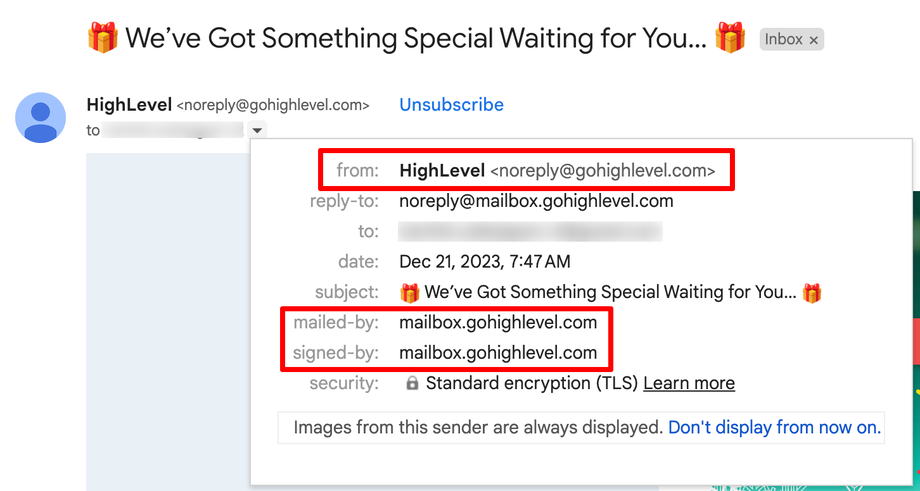The height and width of the screenshot is (491, 920).
Task: Click the gift emoji starting the details subject line
Action: coord(410,293)
